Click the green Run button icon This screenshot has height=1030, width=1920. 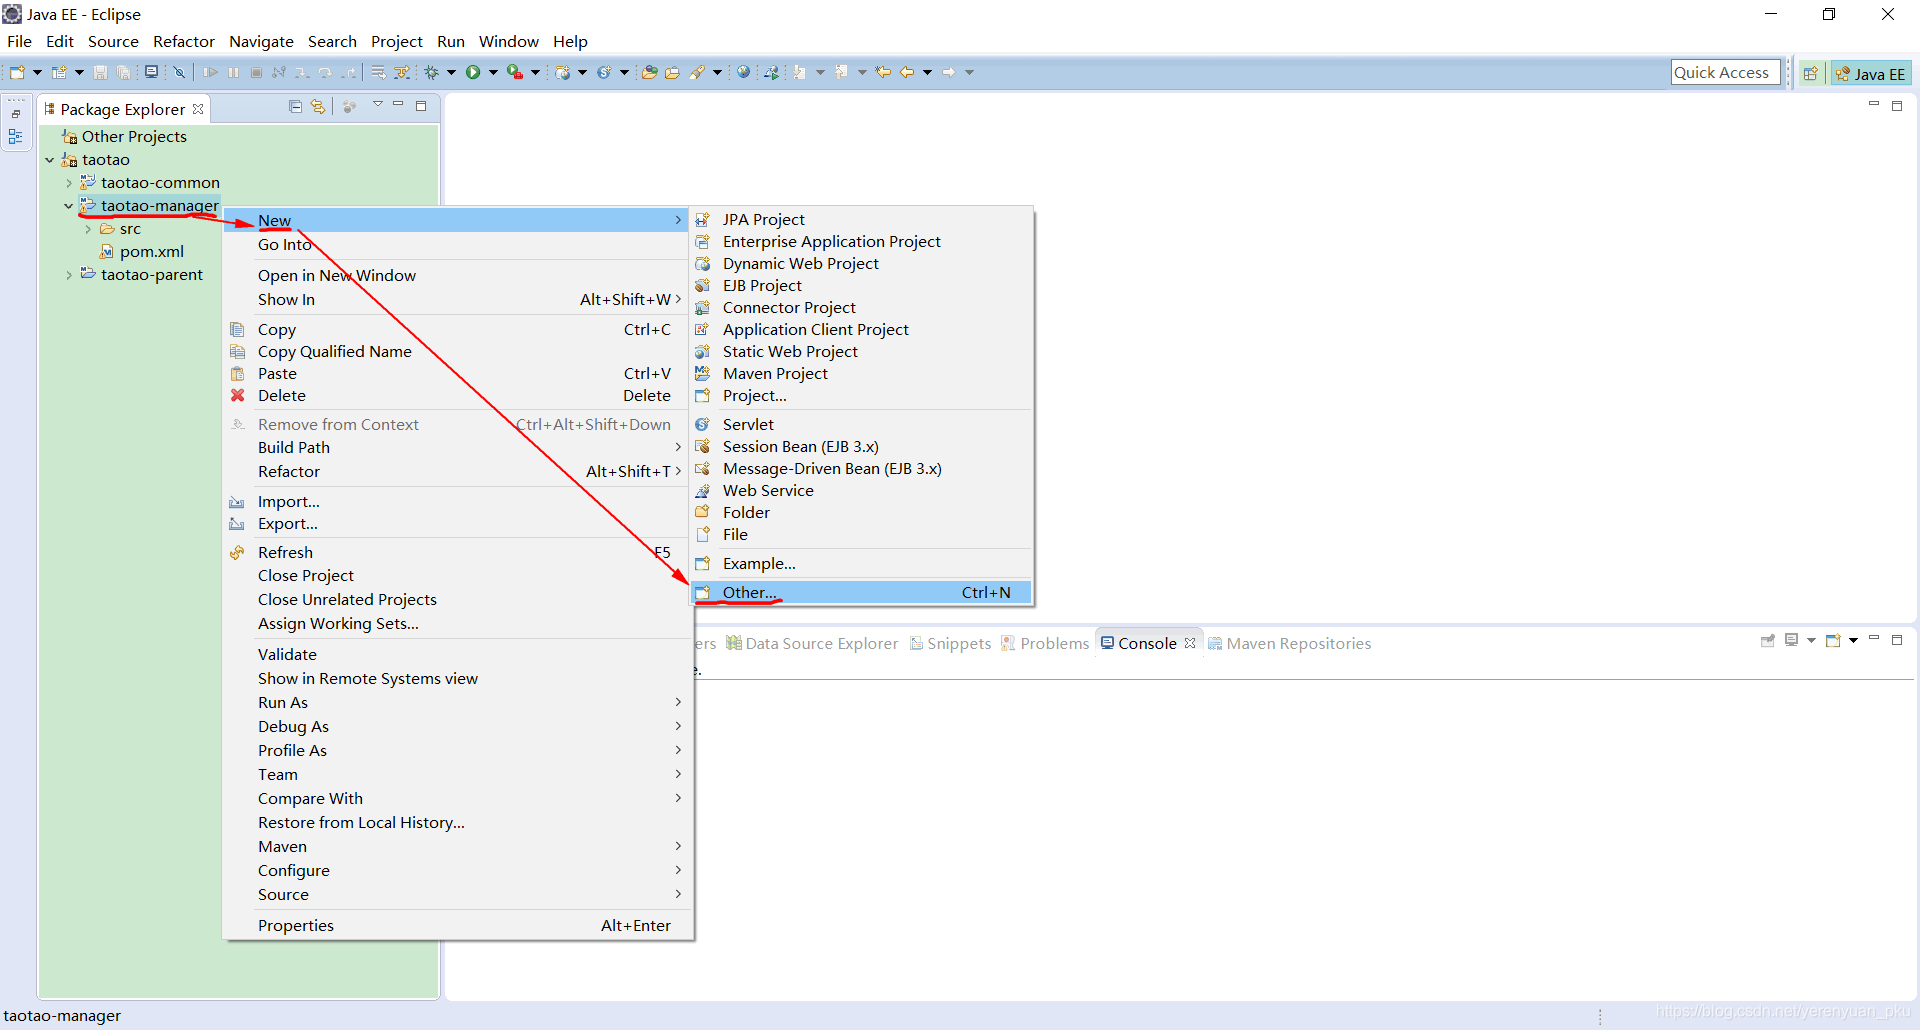click(473, 72)
